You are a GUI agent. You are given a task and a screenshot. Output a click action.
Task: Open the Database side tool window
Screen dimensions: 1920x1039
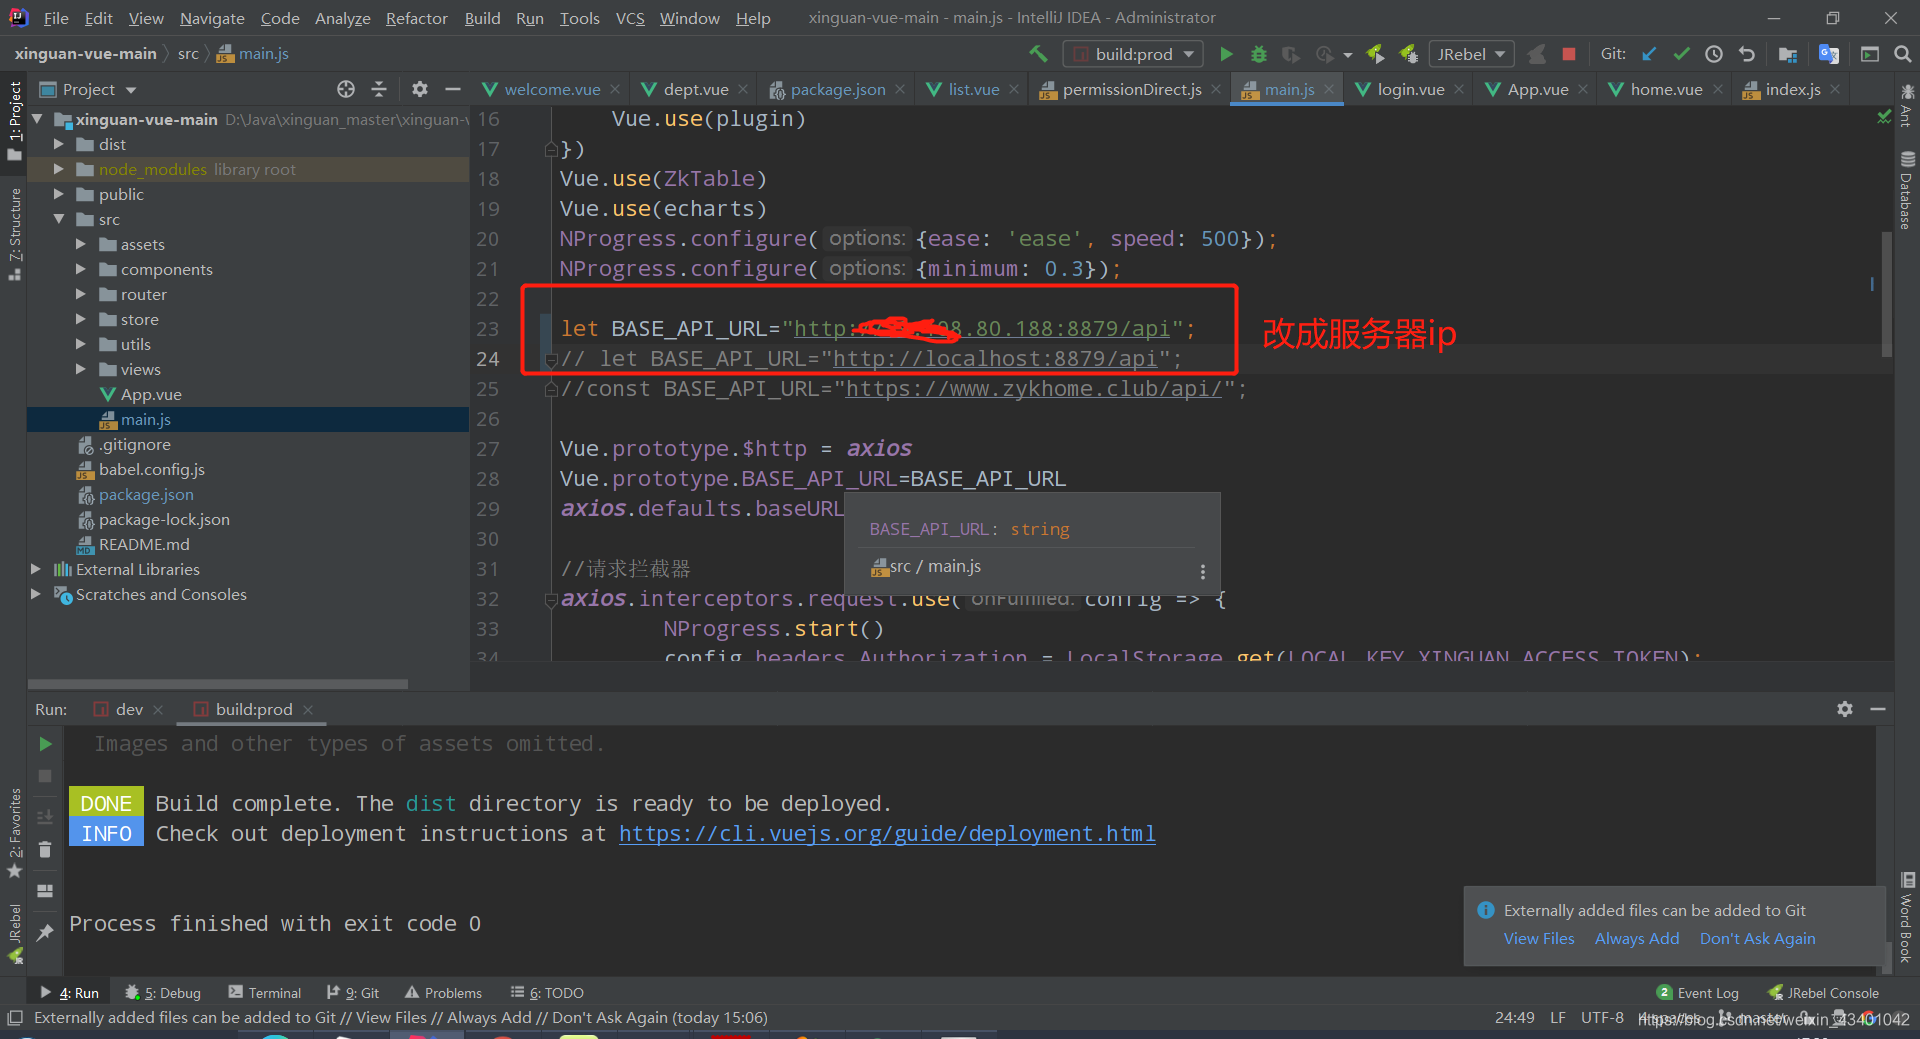pyautogui.click(x=1907, y=190)
